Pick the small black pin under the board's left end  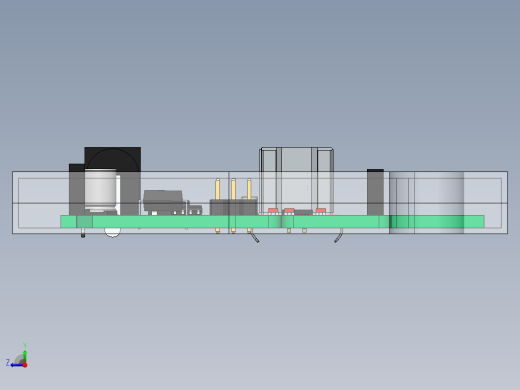[x=83, y=233]
